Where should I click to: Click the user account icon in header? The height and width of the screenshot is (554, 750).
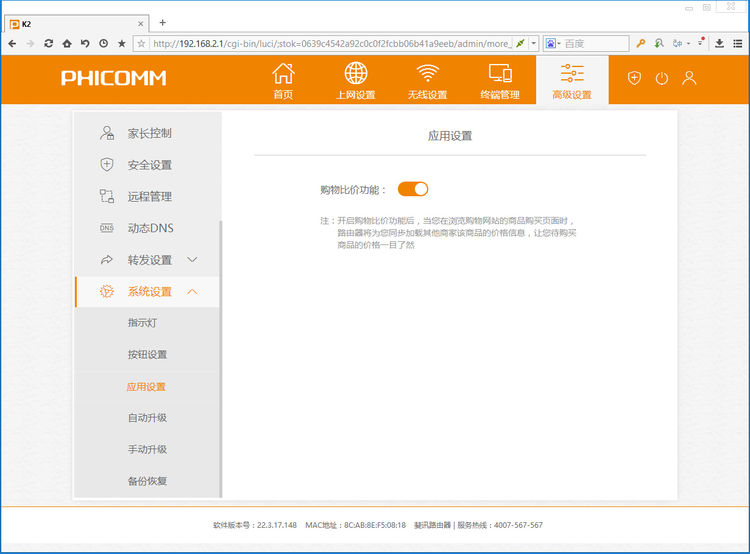pyautogui.click(x=689, y=78)
